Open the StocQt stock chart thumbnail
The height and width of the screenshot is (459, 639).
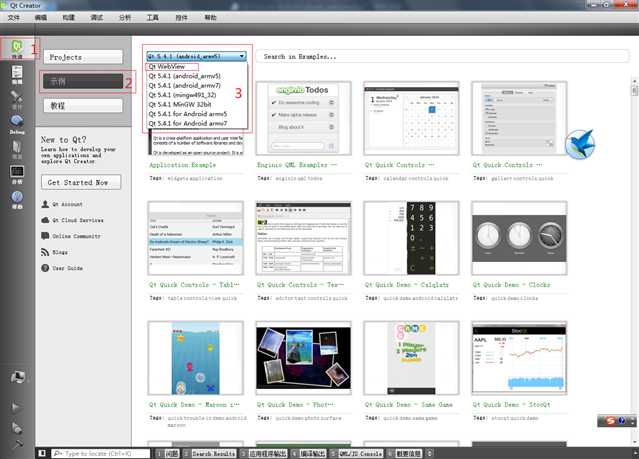pyautogui.click(x=519, y=358)
